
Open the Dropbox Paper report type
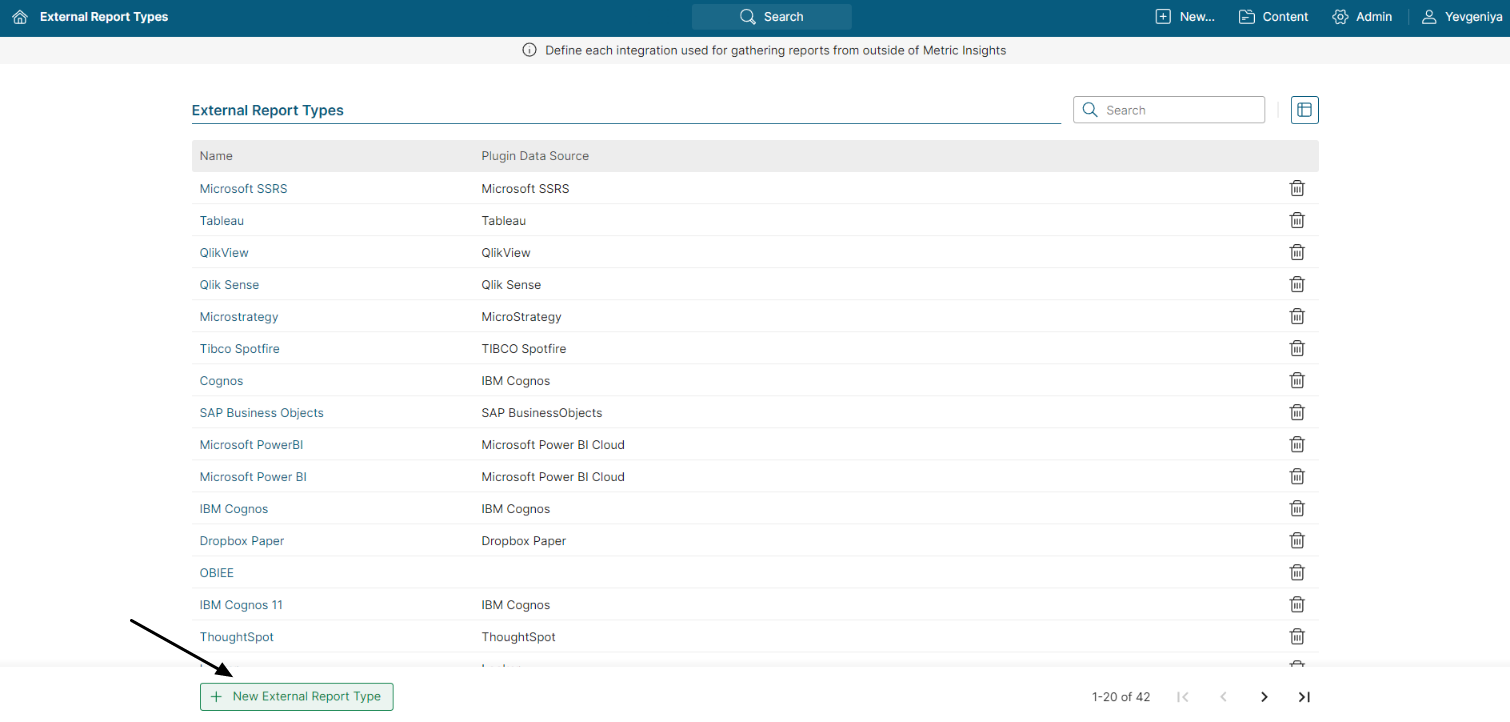(242, 540)
